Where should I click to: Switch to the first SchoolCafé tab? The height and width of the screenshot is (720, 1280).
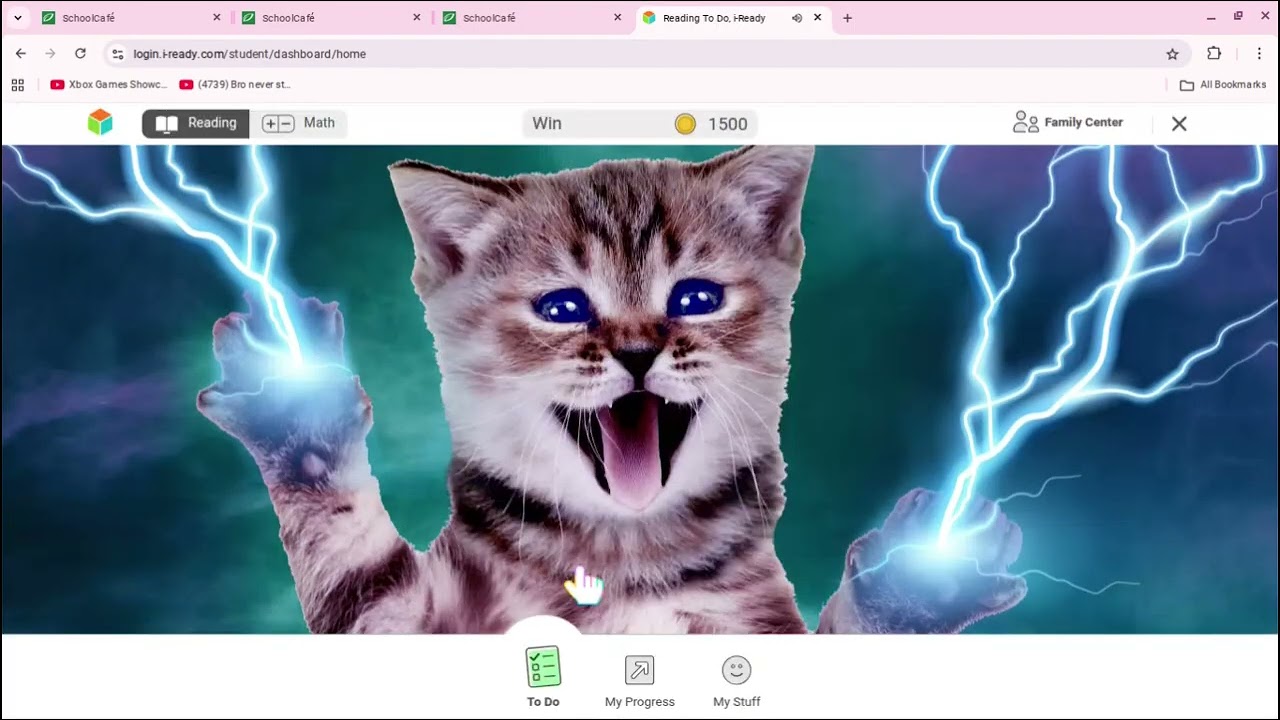click(130, 18)
